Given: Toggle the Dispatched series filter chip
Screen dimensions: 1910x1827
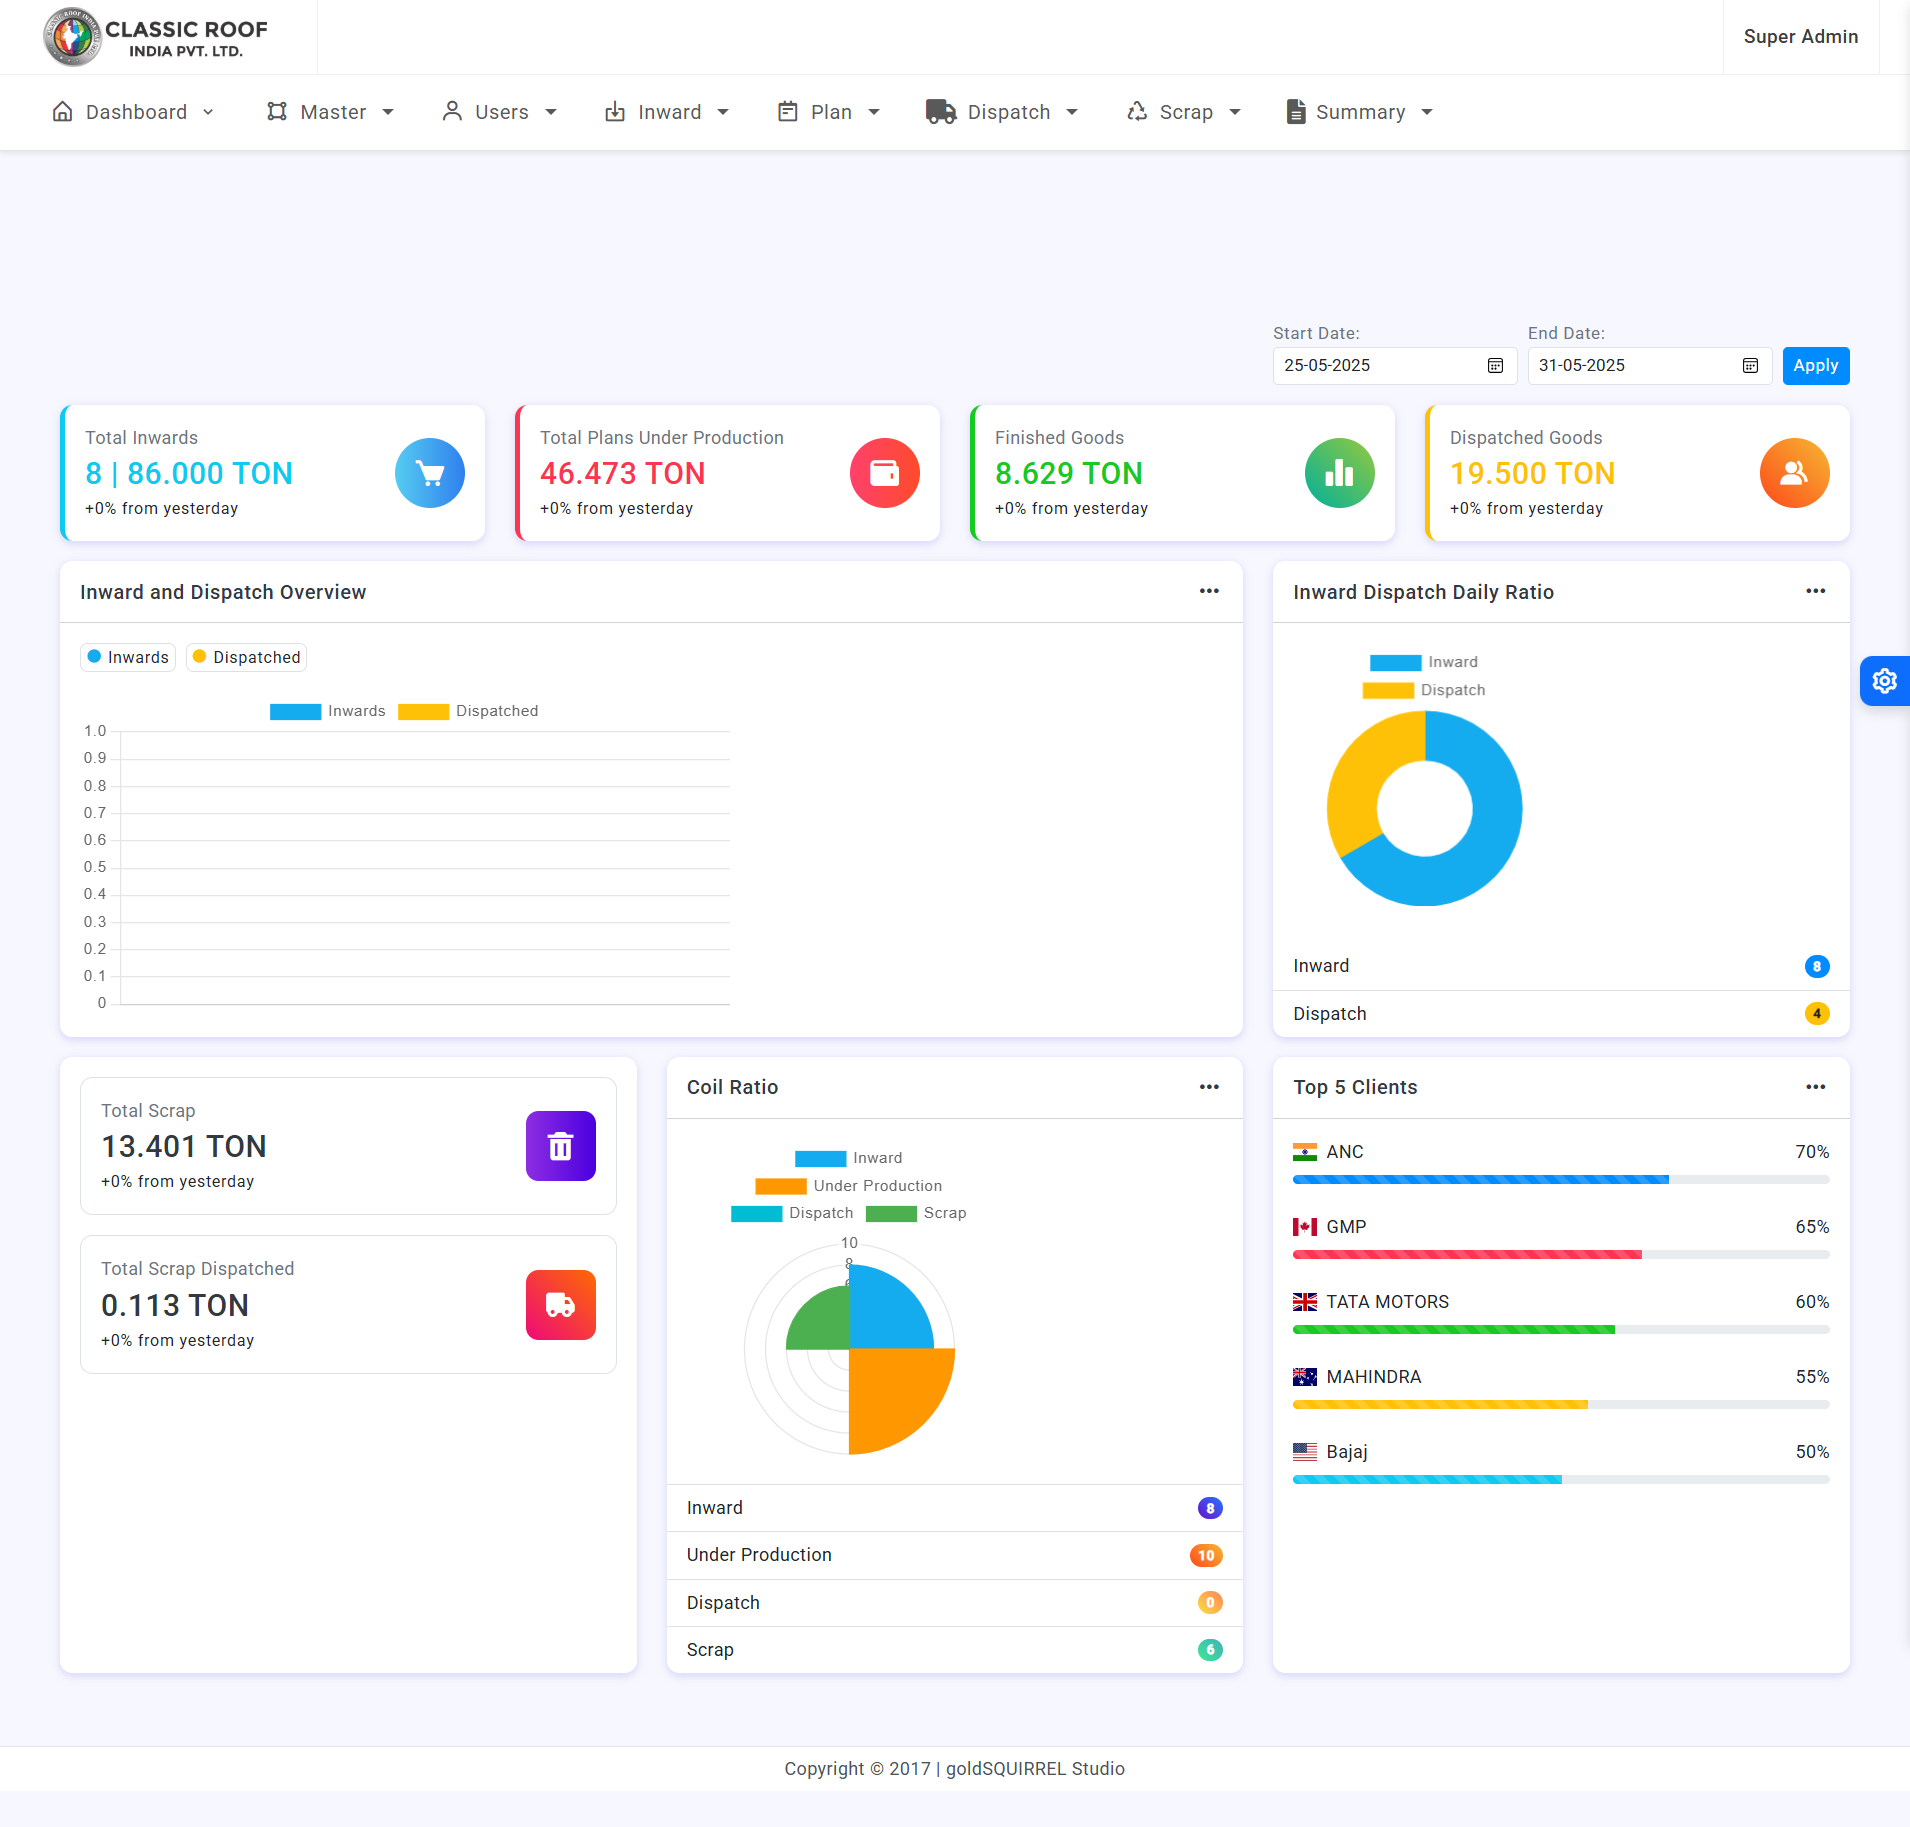Looking at the screenshot, I should (x=246, y=657).
